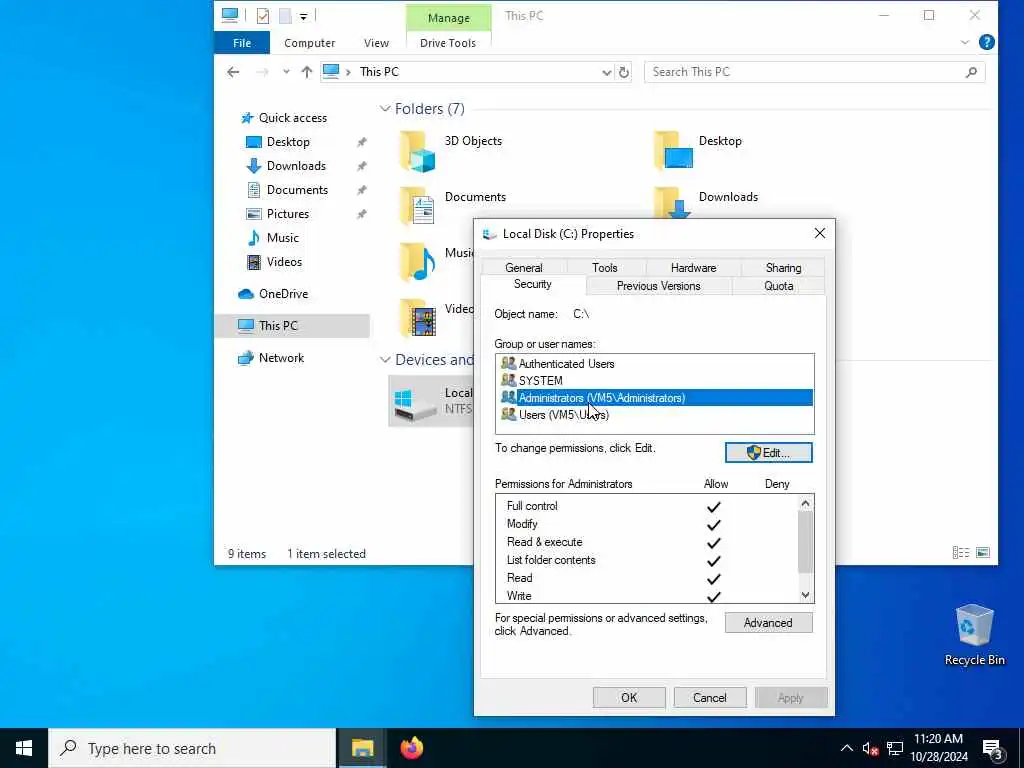Open the address bar history dropdown
This screenshot has width=1024, height=768.
[606, 72]
